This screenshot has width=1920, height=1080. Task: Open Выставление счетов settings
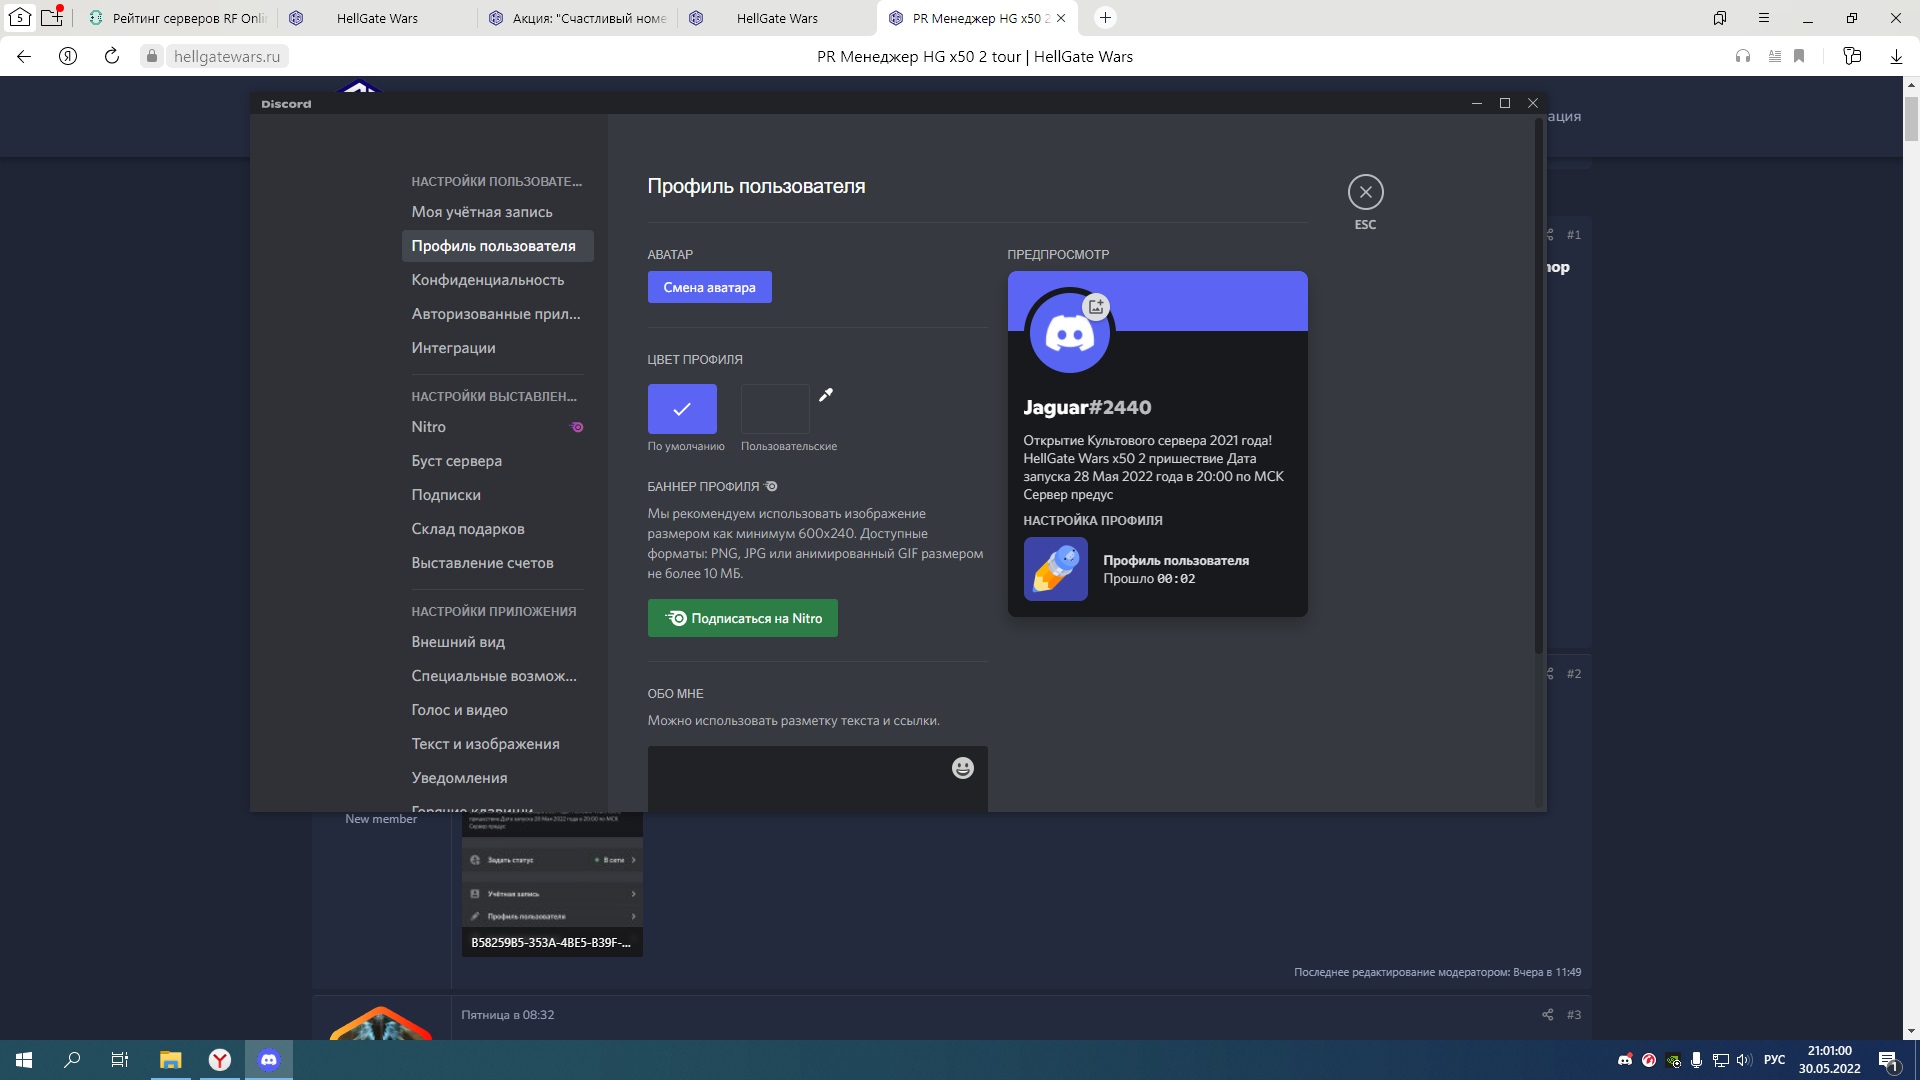click(x=497, y=563)
